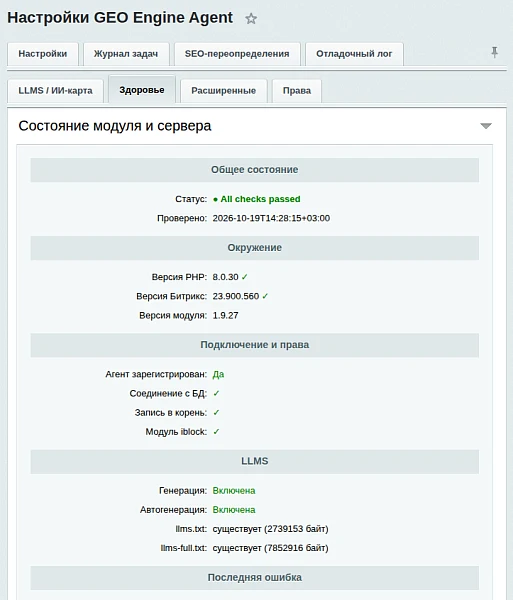This screenshot has width=513, height=600.
Task: Click the Запись в корень: label
Action: click(171, 412)
